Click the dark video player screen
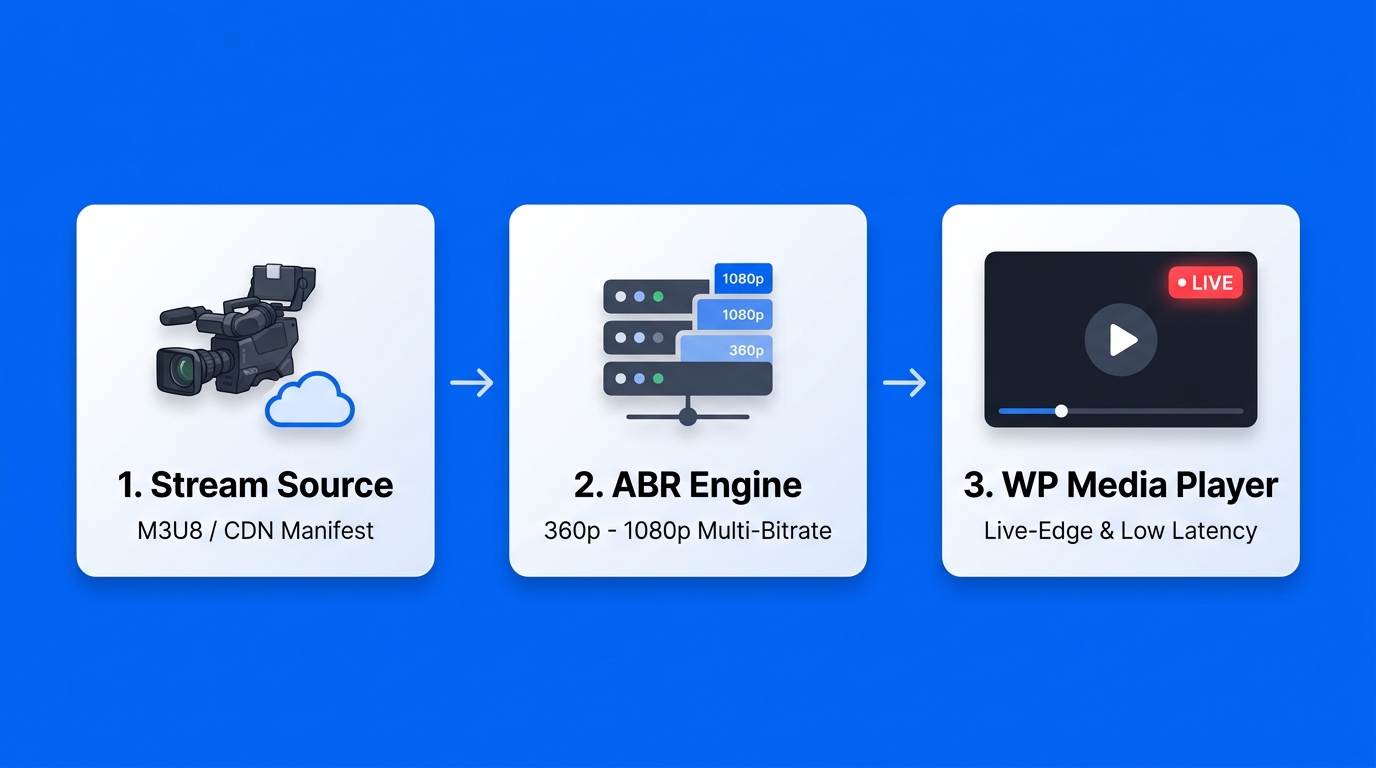 pos(1120,339)
